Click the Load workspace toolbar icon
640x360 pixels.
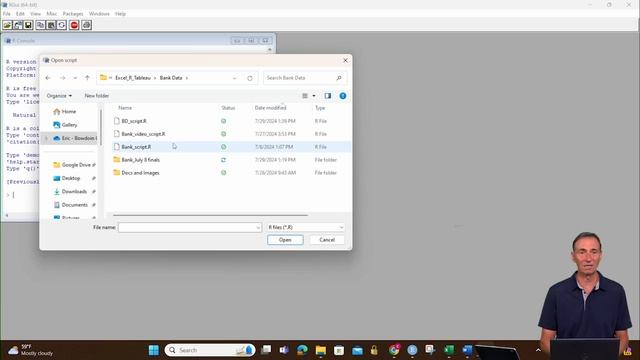click(x=18, y=25)
